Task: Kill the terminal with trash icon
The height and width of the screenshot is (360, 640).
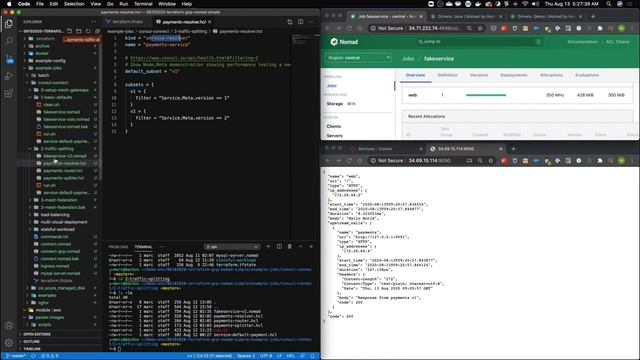Action: (x=290, y=247)
